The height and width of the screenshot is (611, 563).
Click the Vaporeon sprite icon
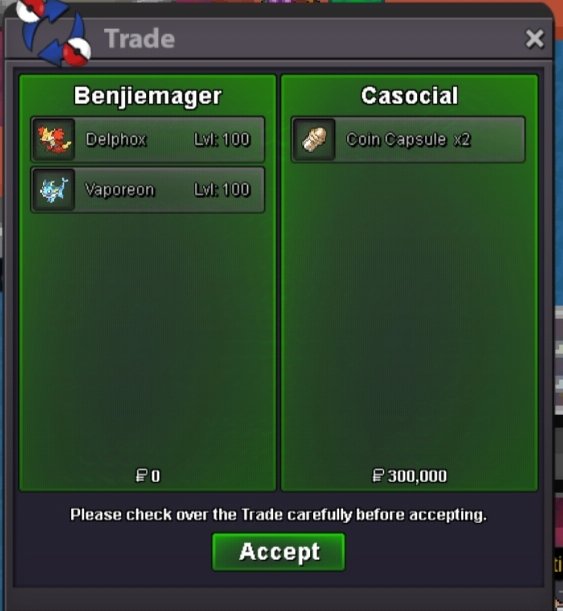coord(54,190)
